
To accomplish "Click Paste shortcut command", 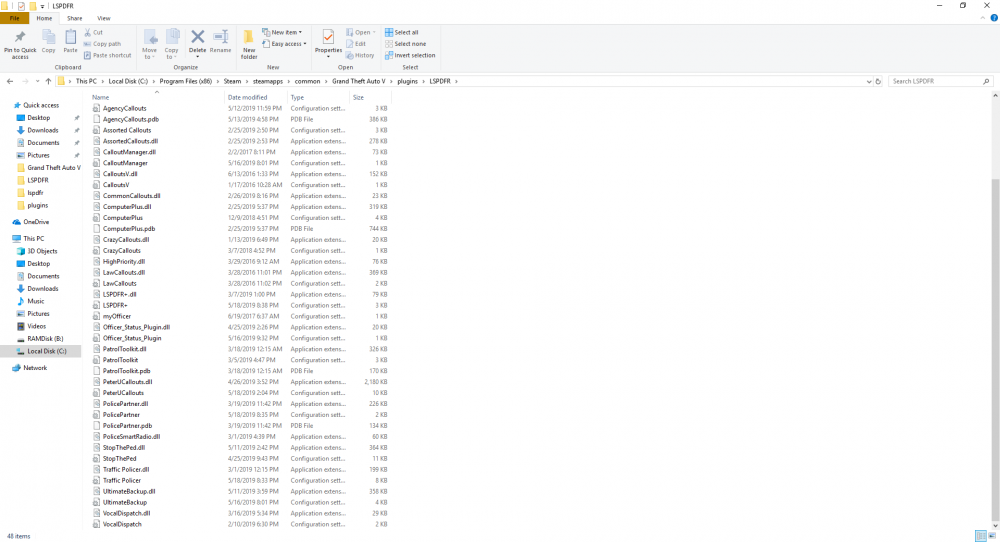I will (x=107, y=55).
